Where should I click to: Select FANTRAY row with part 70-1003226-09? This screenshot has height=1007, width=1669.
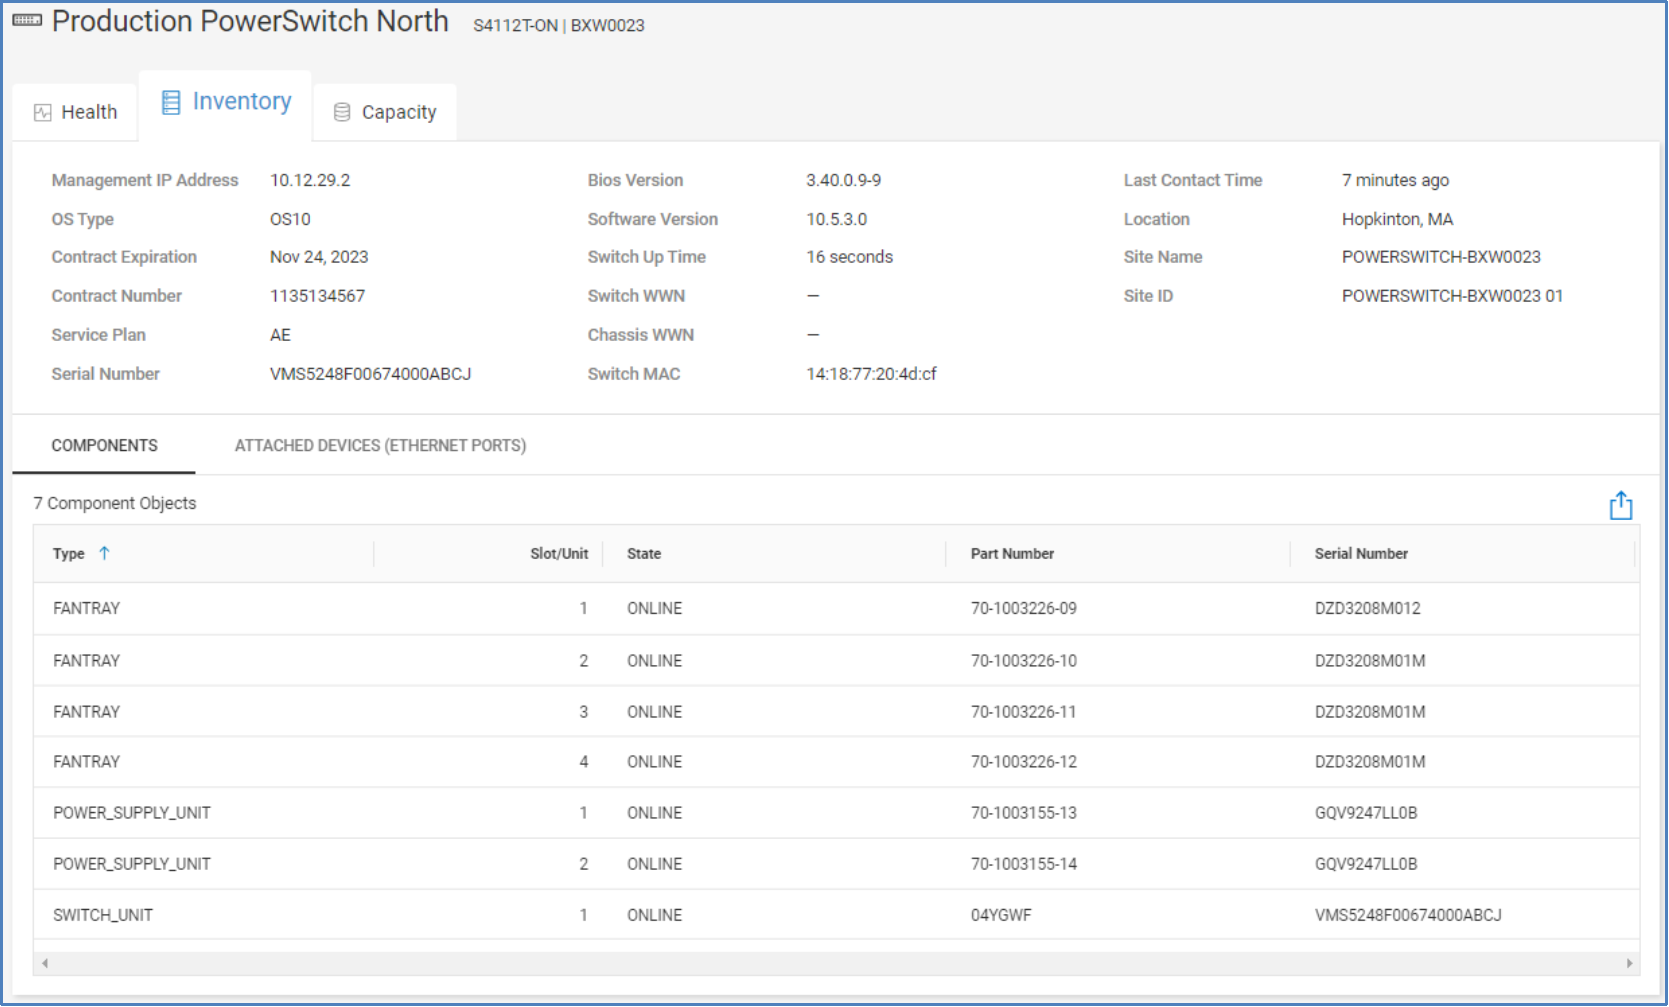836,608
